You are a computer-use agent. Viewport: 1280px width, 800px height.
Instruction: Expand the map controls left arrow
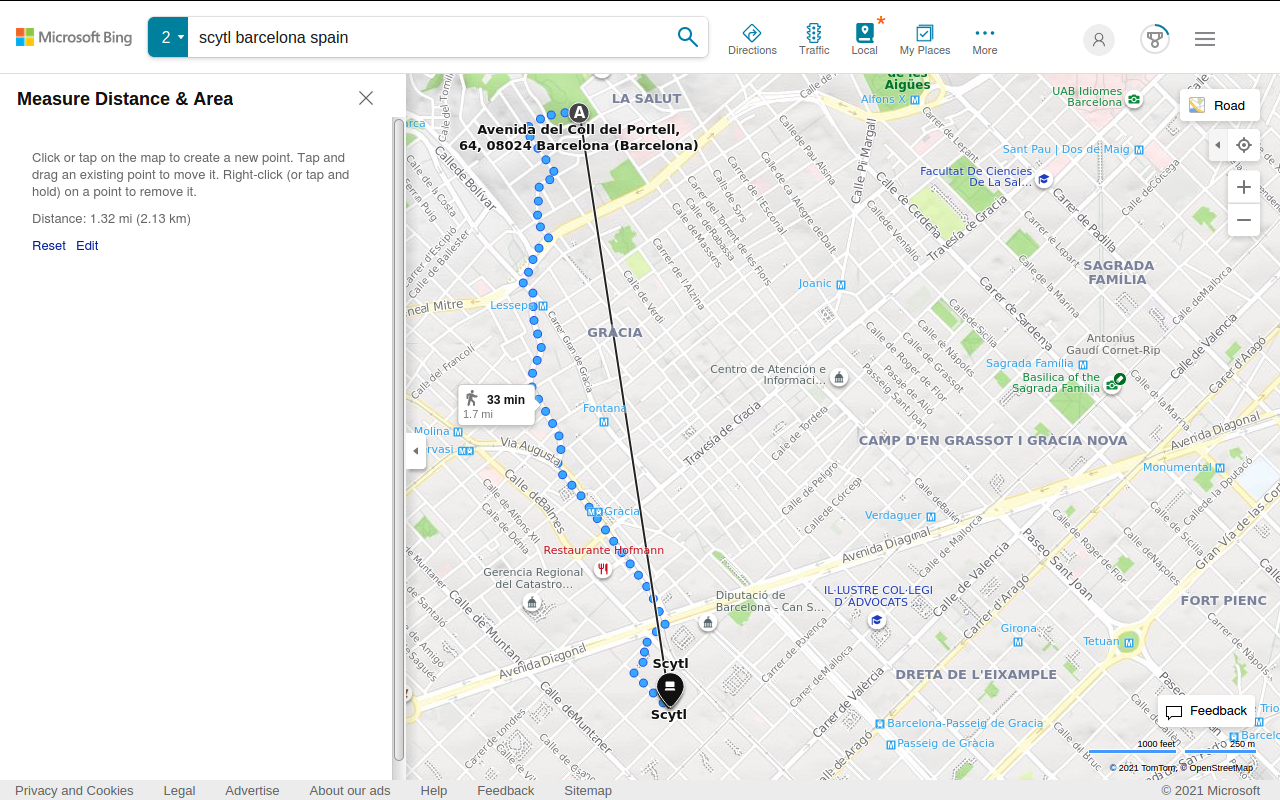[x=1218, y=145]
